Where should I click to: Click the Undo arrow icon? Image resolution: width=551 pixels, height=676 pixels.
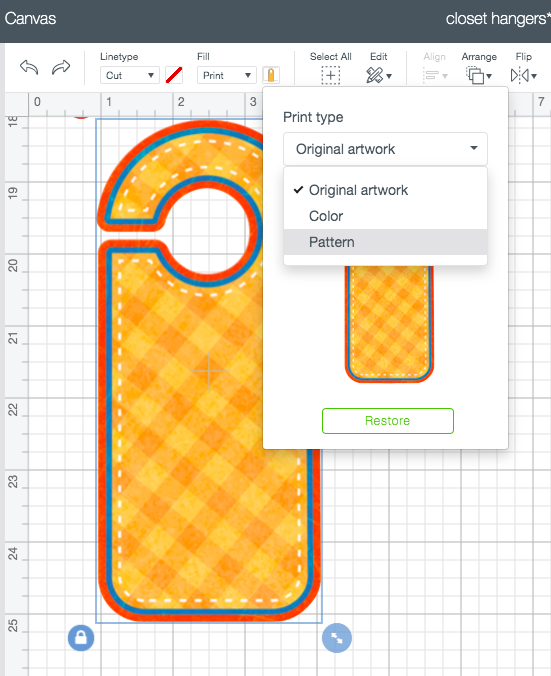[29, 67]
